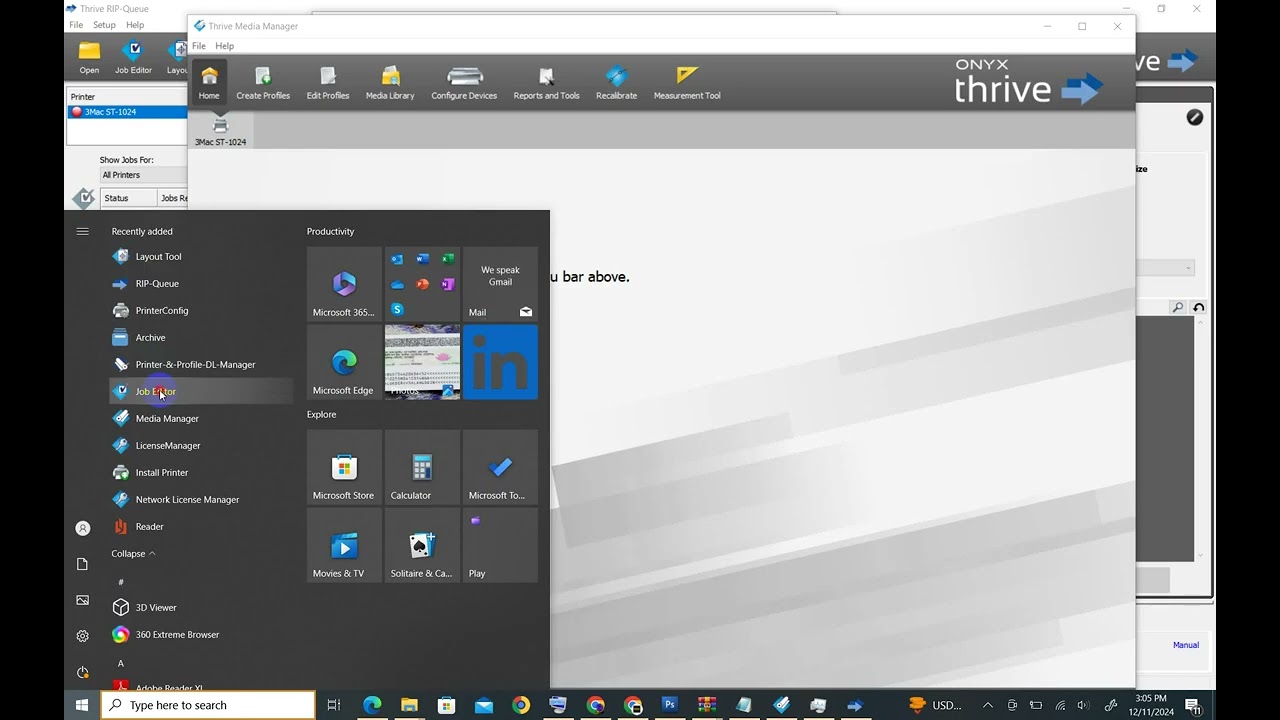Screen dimensions: 1280x720
Task: Open Pictures from the Start menu sidebar
Action: (83, 600)
